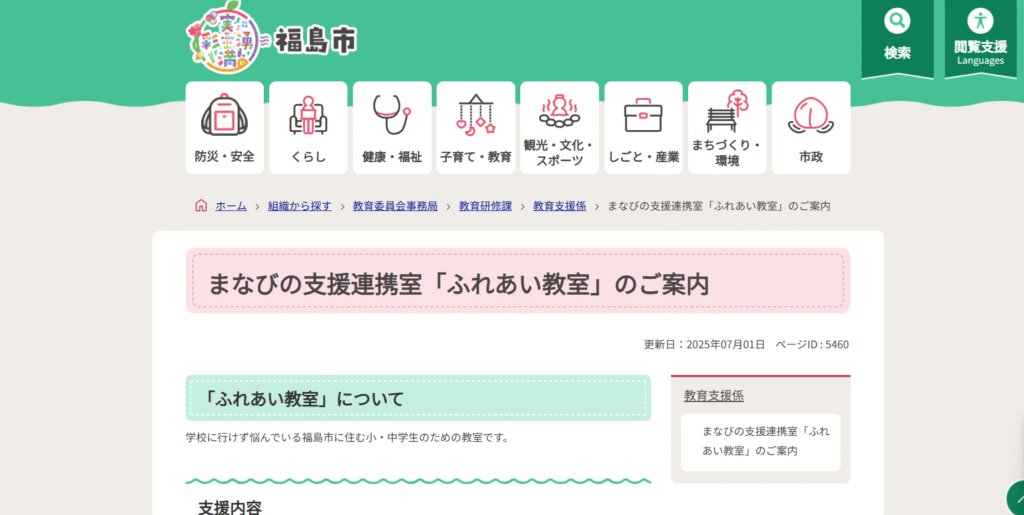Select the 福島市 site title text
This screenshot has width=1024, height=515.
point(316,41)
